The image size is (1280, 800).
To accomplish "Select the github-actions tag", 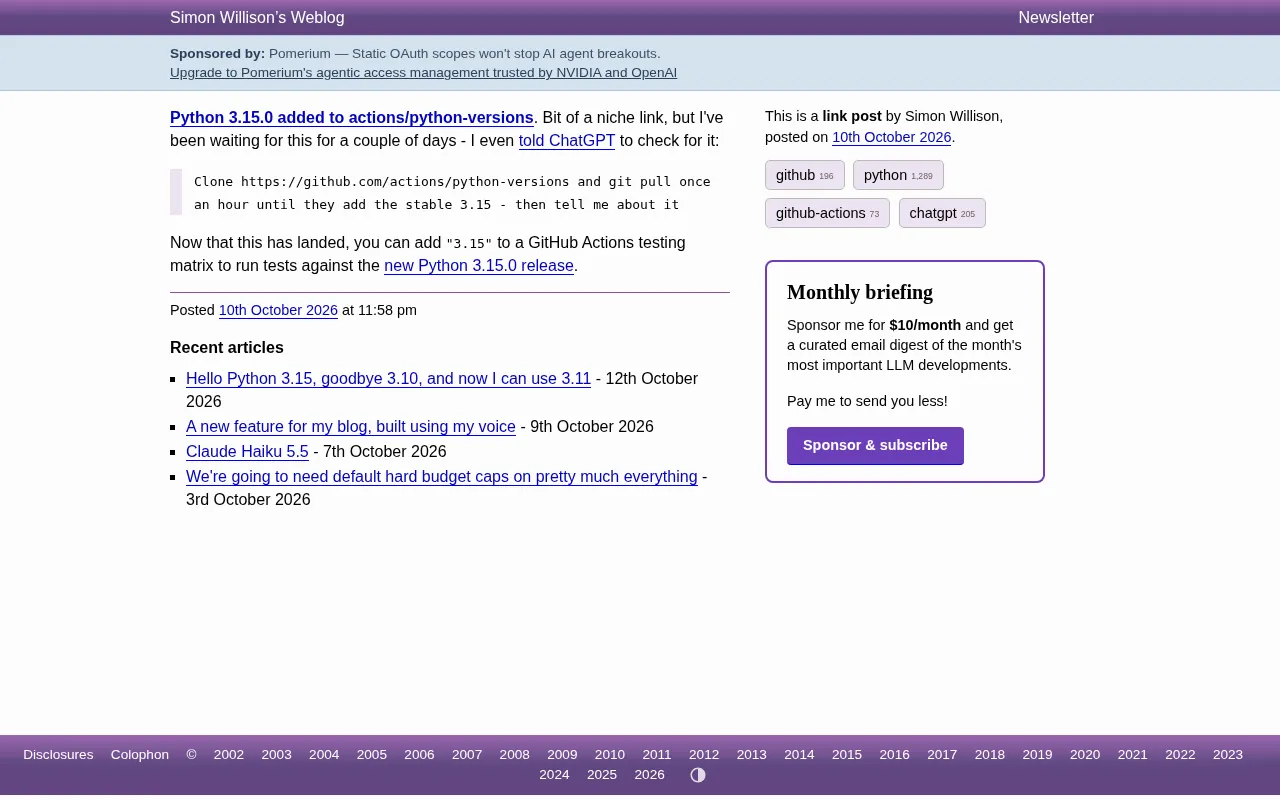I will point(827,213).
